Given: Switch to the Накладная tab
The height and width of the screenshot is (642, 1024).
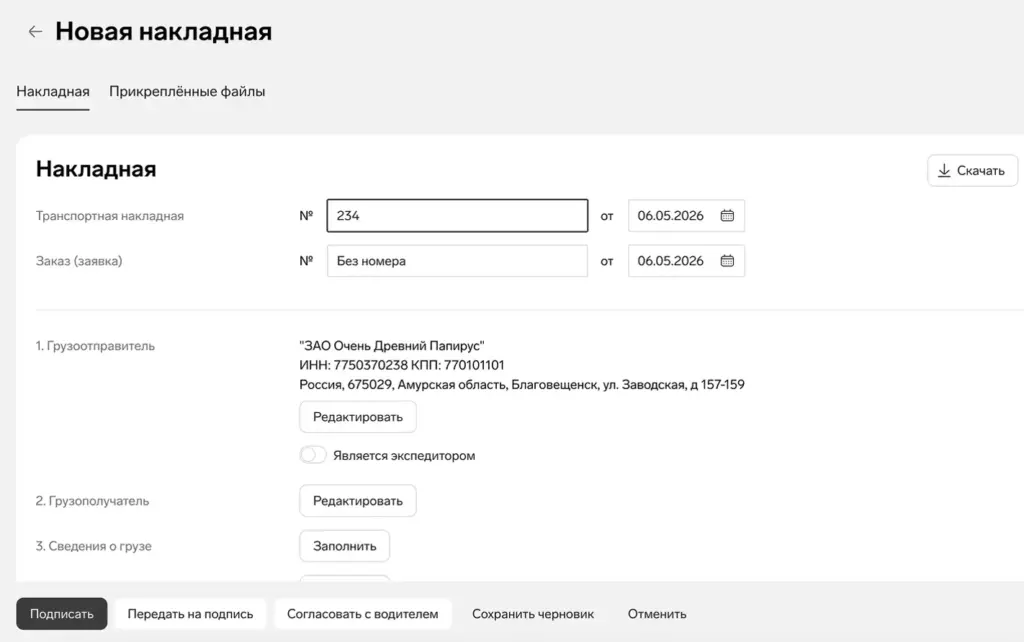Looking at the screenshot, I should point(53,91).
